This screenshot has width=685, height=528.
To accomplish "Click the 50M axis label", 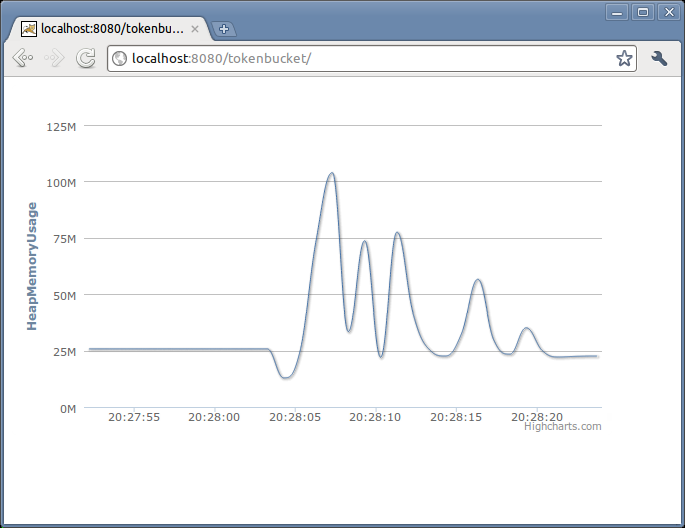I will [65, 296].
